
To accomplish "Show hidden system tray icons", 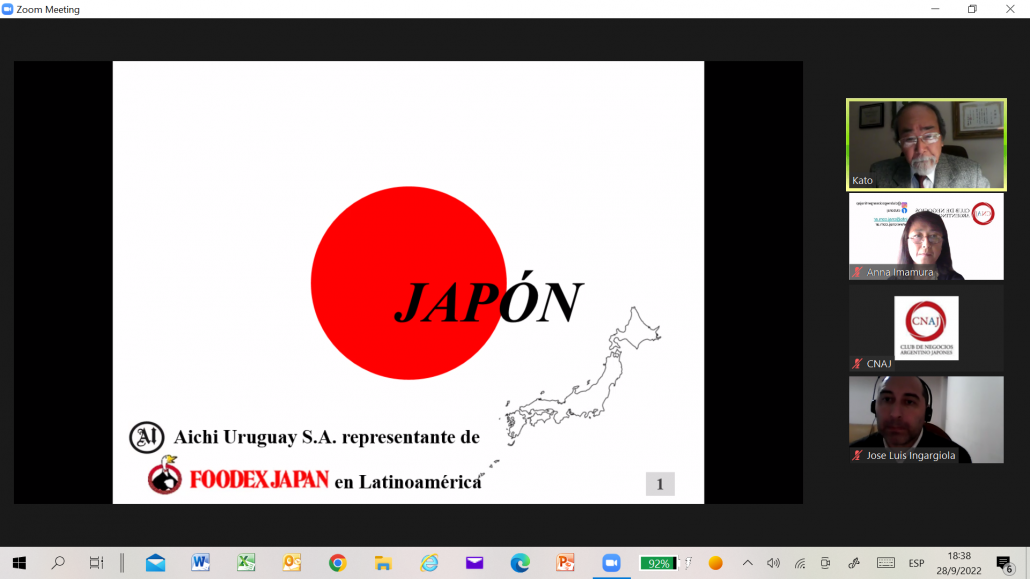I will click(x=748, y=563).
